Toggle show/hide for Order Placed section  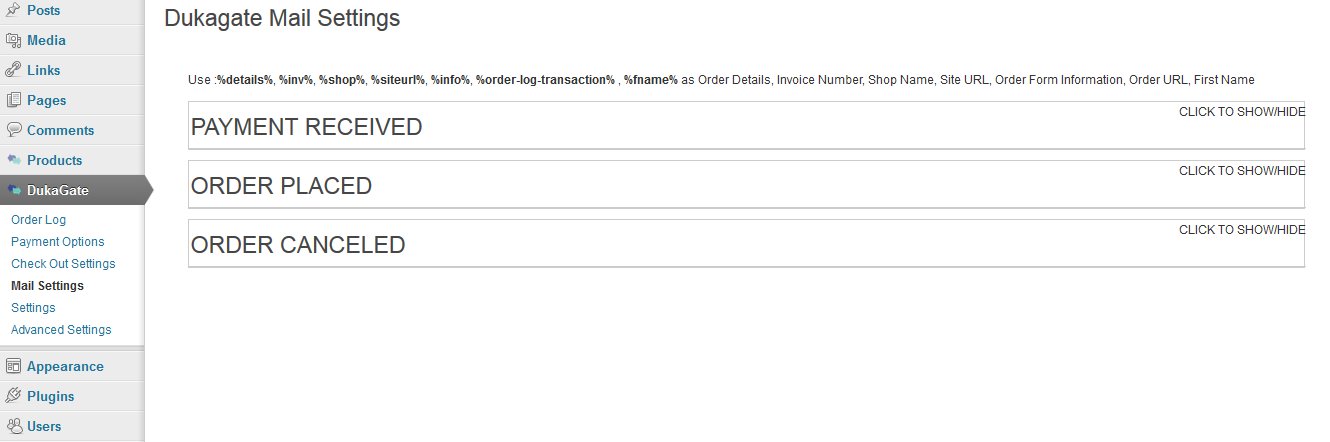tap(1242, 171)
